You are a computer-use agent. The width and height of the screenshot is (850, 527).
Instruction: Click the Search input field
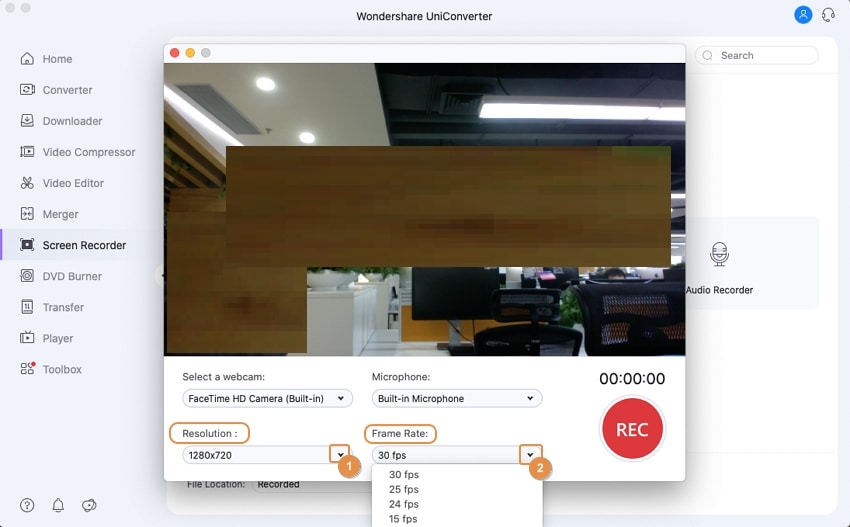coord(757,55)
